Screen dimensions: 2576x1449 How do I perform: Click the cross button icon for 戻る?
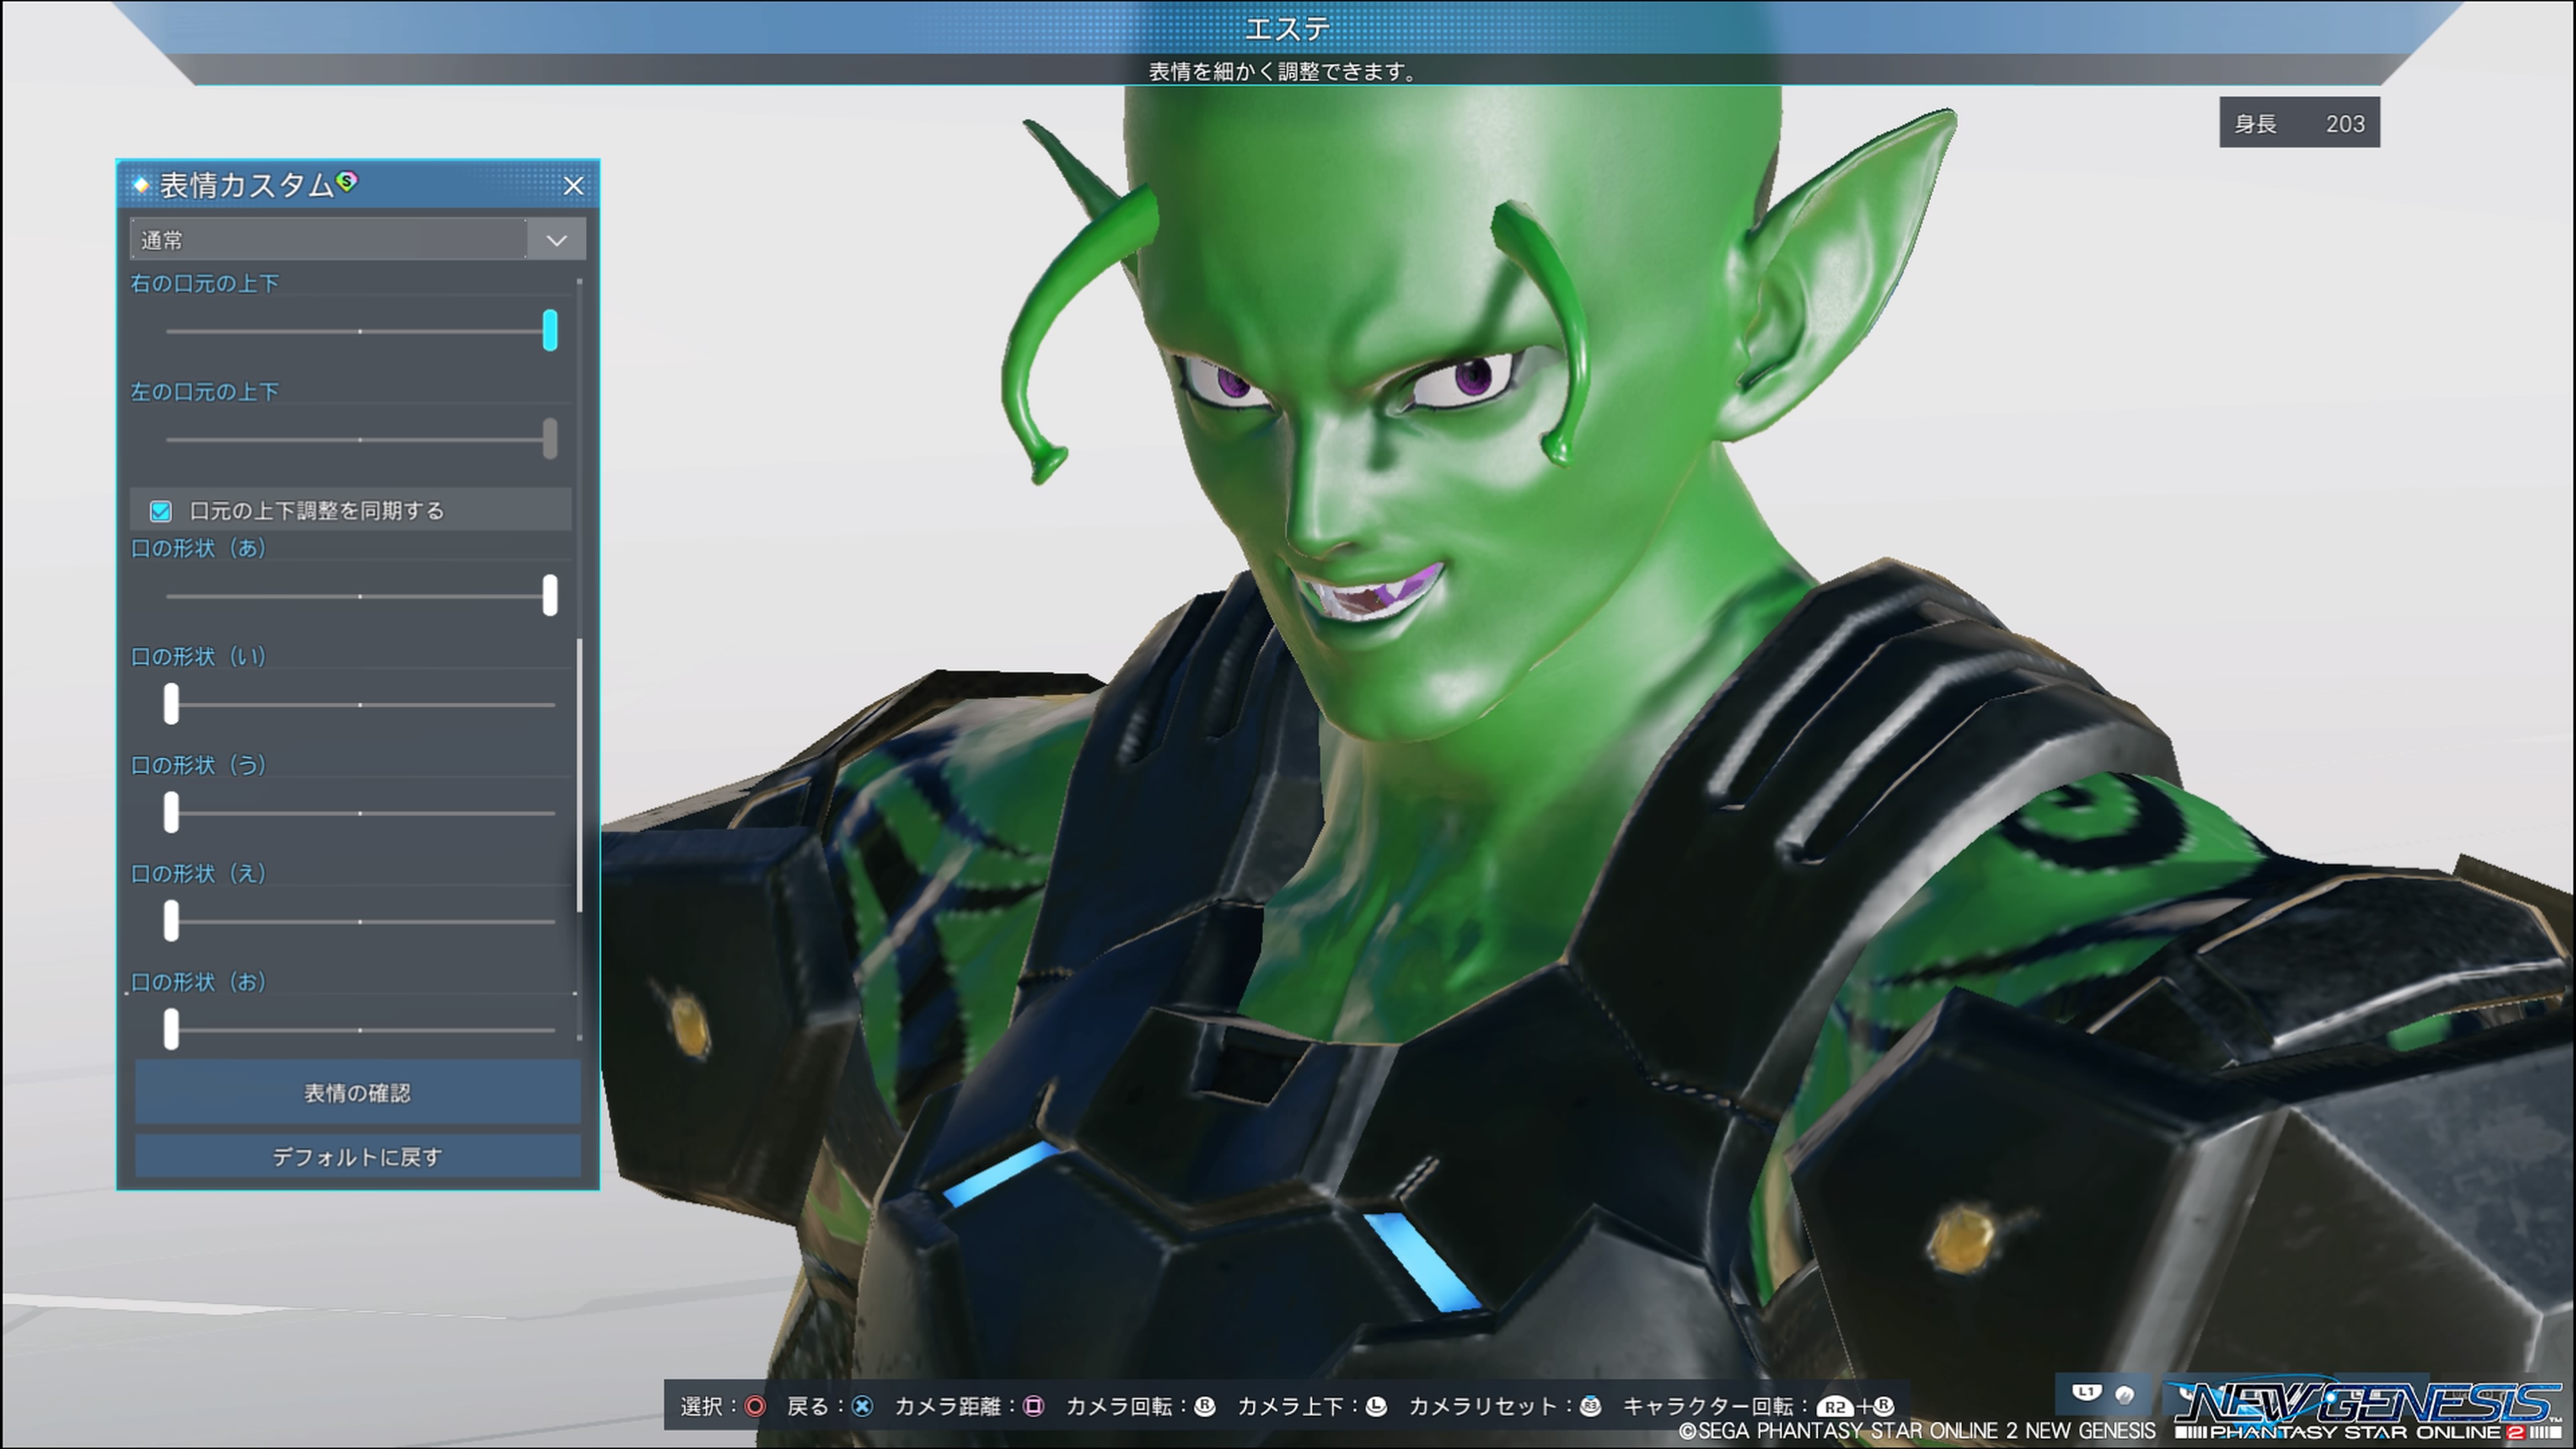click(862, 1406)
